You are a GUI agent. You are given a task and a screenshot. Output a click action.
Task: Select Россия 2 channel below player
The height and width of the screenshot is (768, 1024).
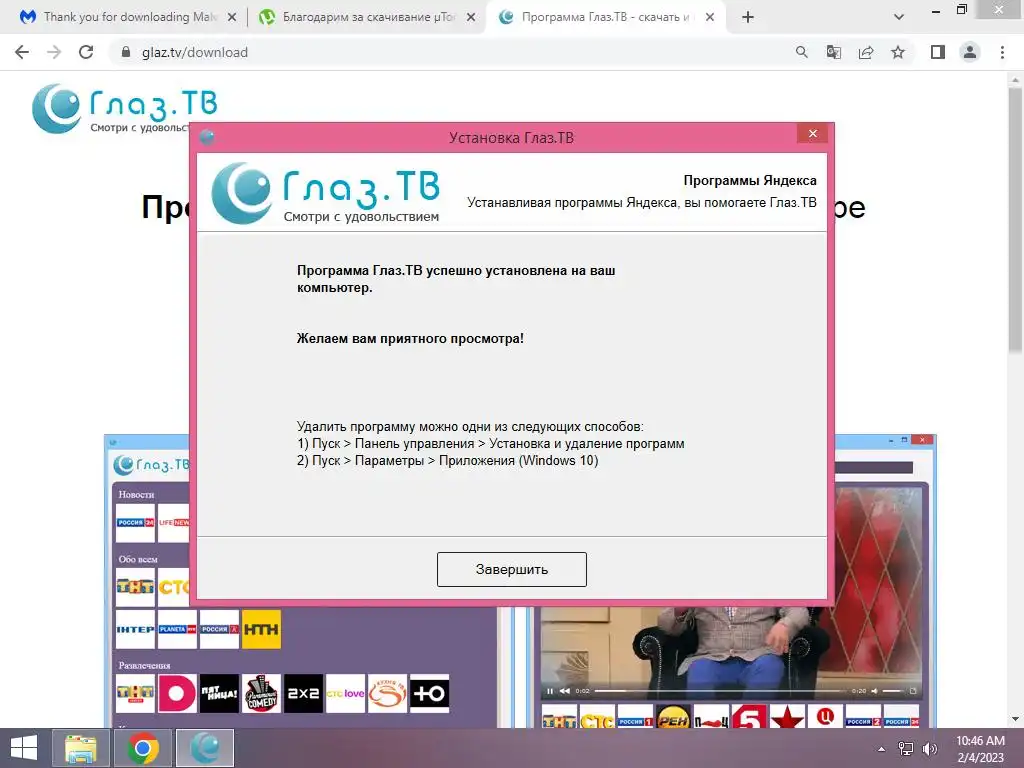point(863,717)
